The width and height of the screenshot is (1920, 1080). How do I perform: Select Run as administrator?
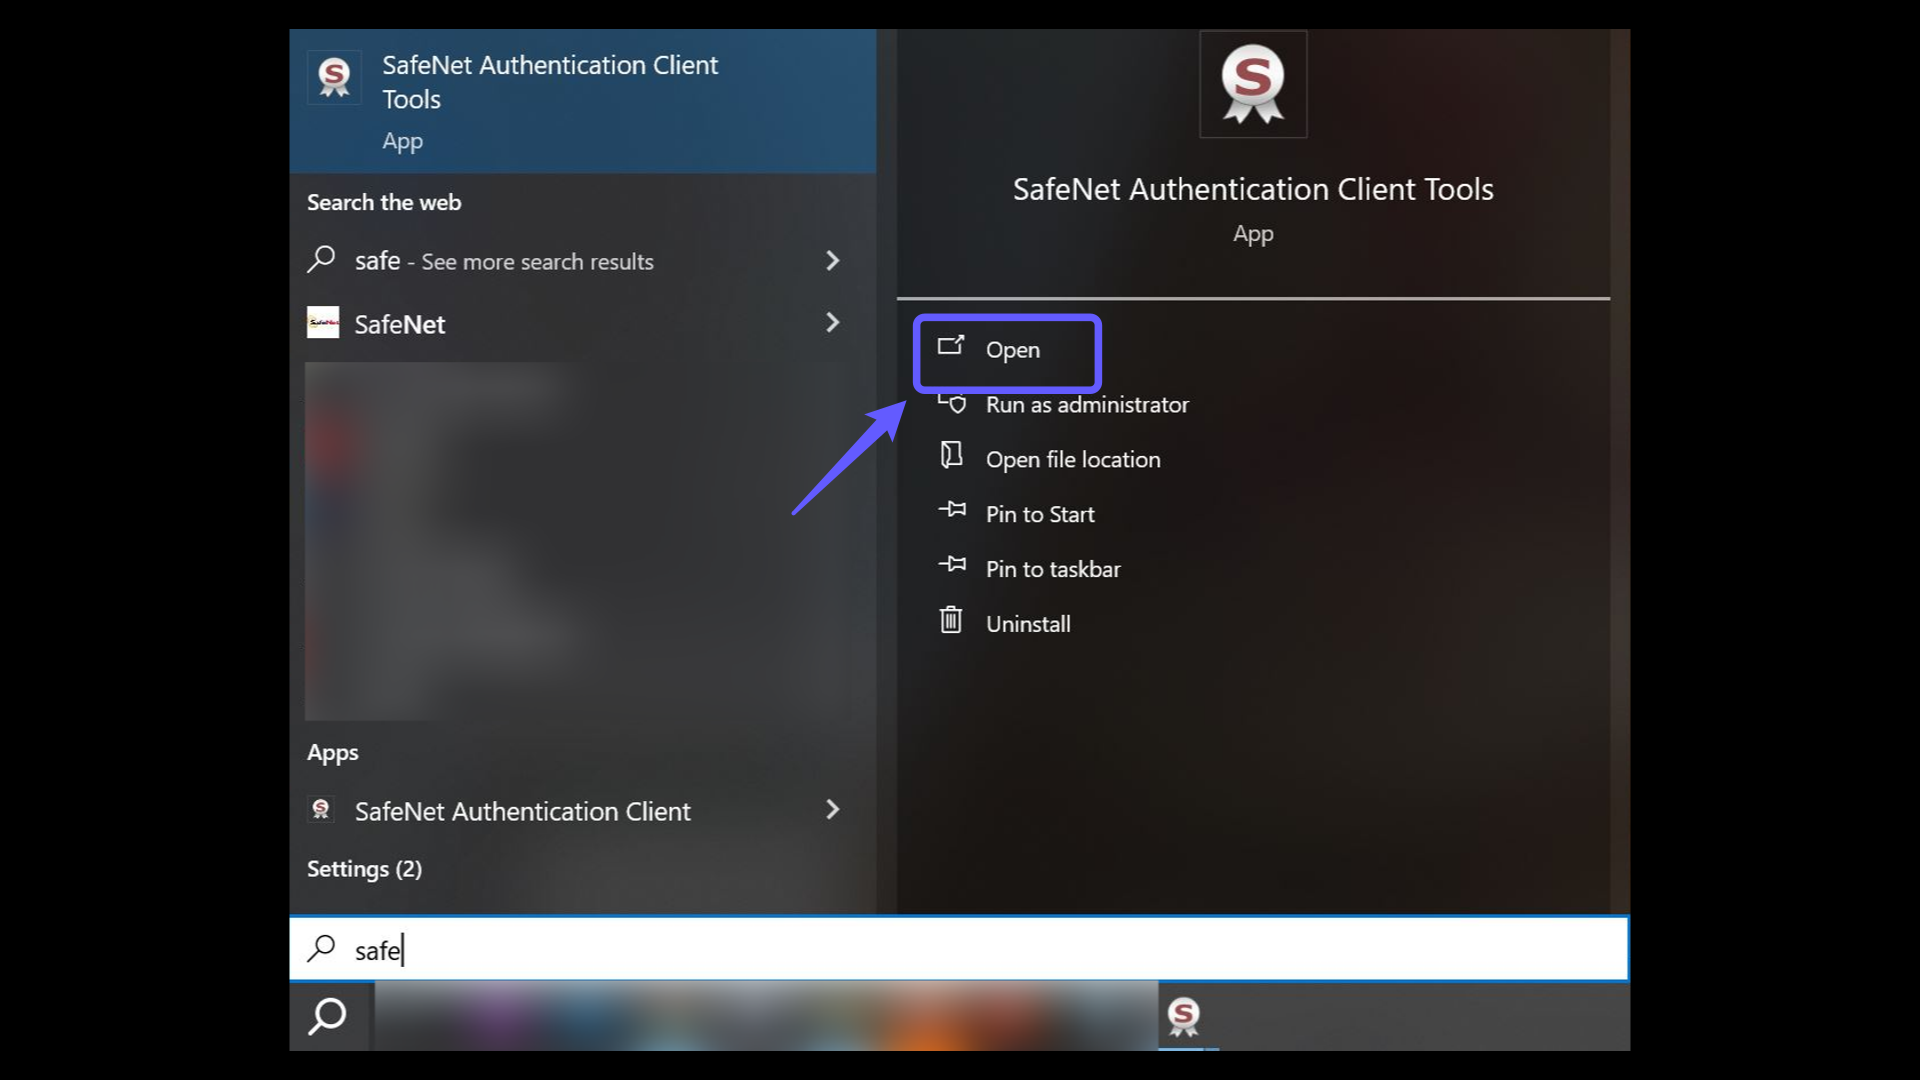point(1087,404)
